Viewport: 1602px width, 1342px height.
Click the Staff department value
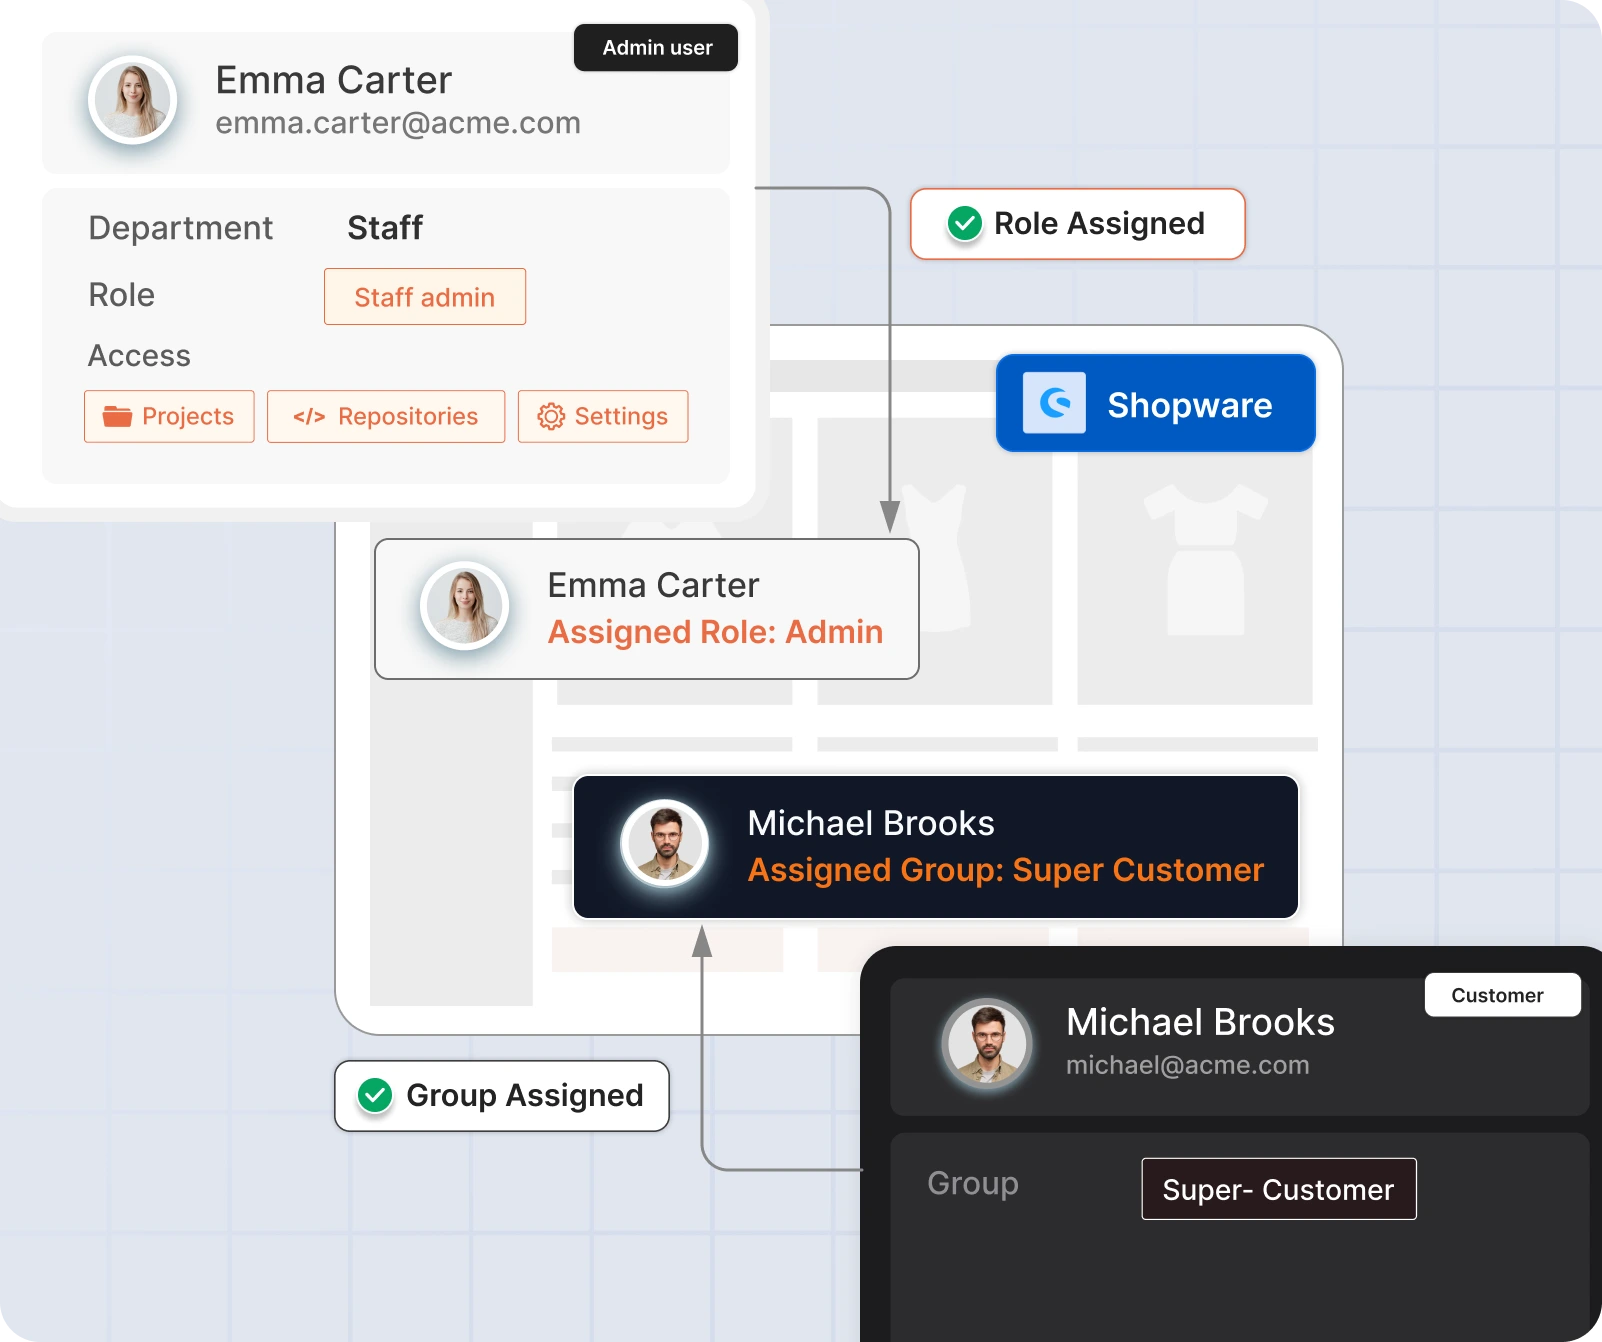coord(385,228)
